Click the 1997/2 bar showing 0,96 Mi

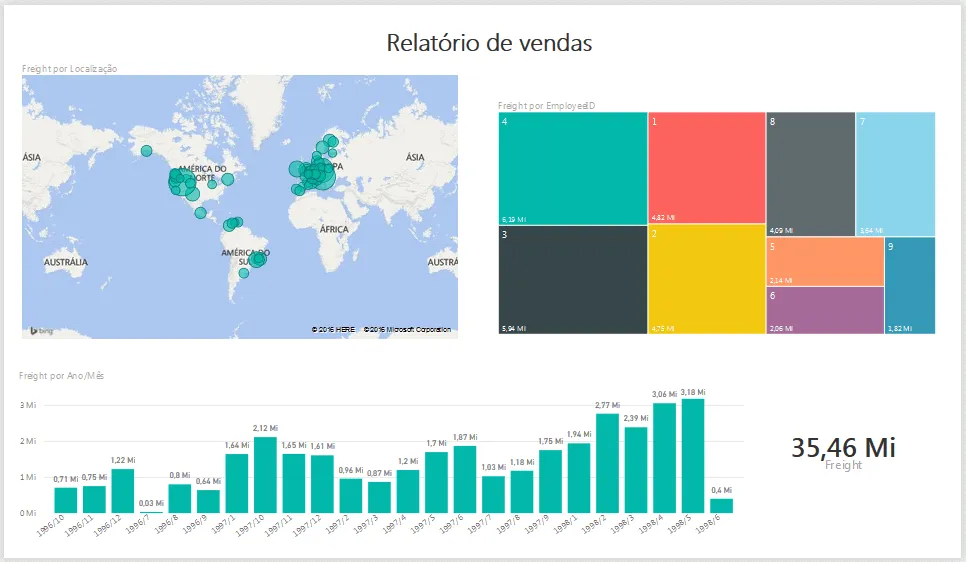(x=351, y=496)
